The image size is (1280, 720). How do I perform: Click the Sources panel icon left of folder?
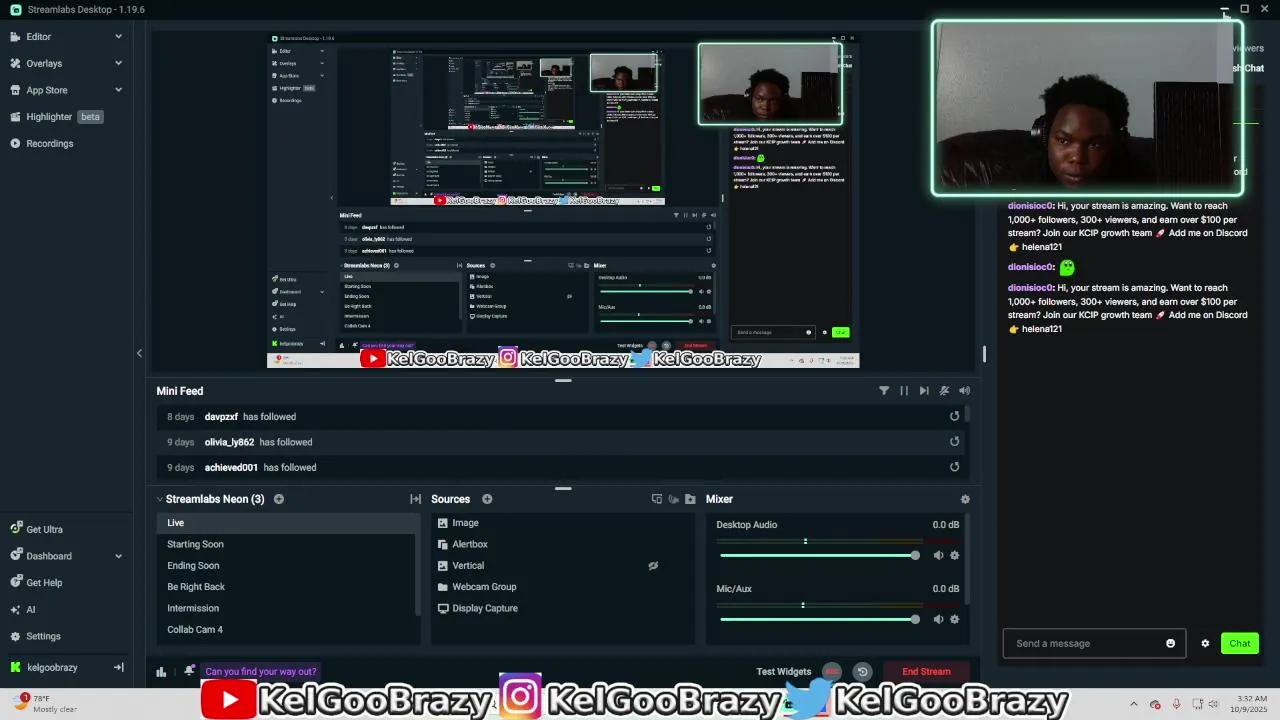(674, 499)
